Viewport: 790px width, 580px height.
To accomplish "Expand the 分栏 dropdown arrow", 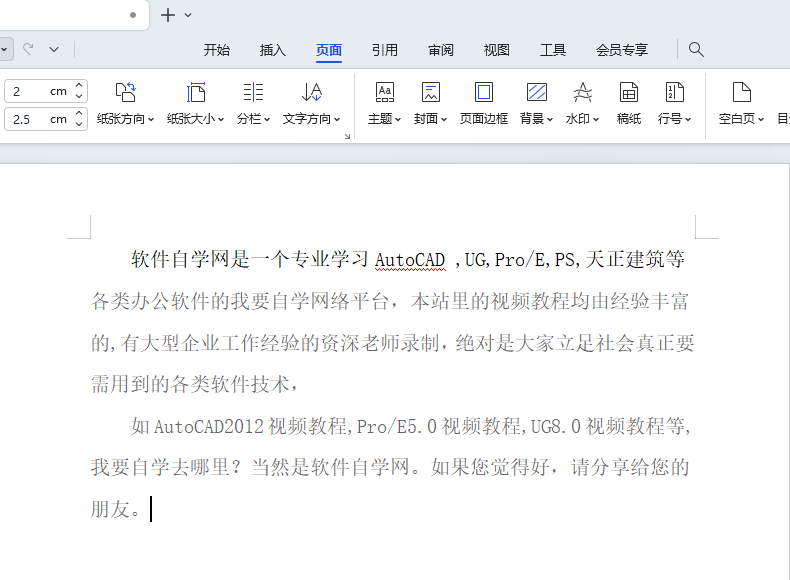I will [267, 119].
